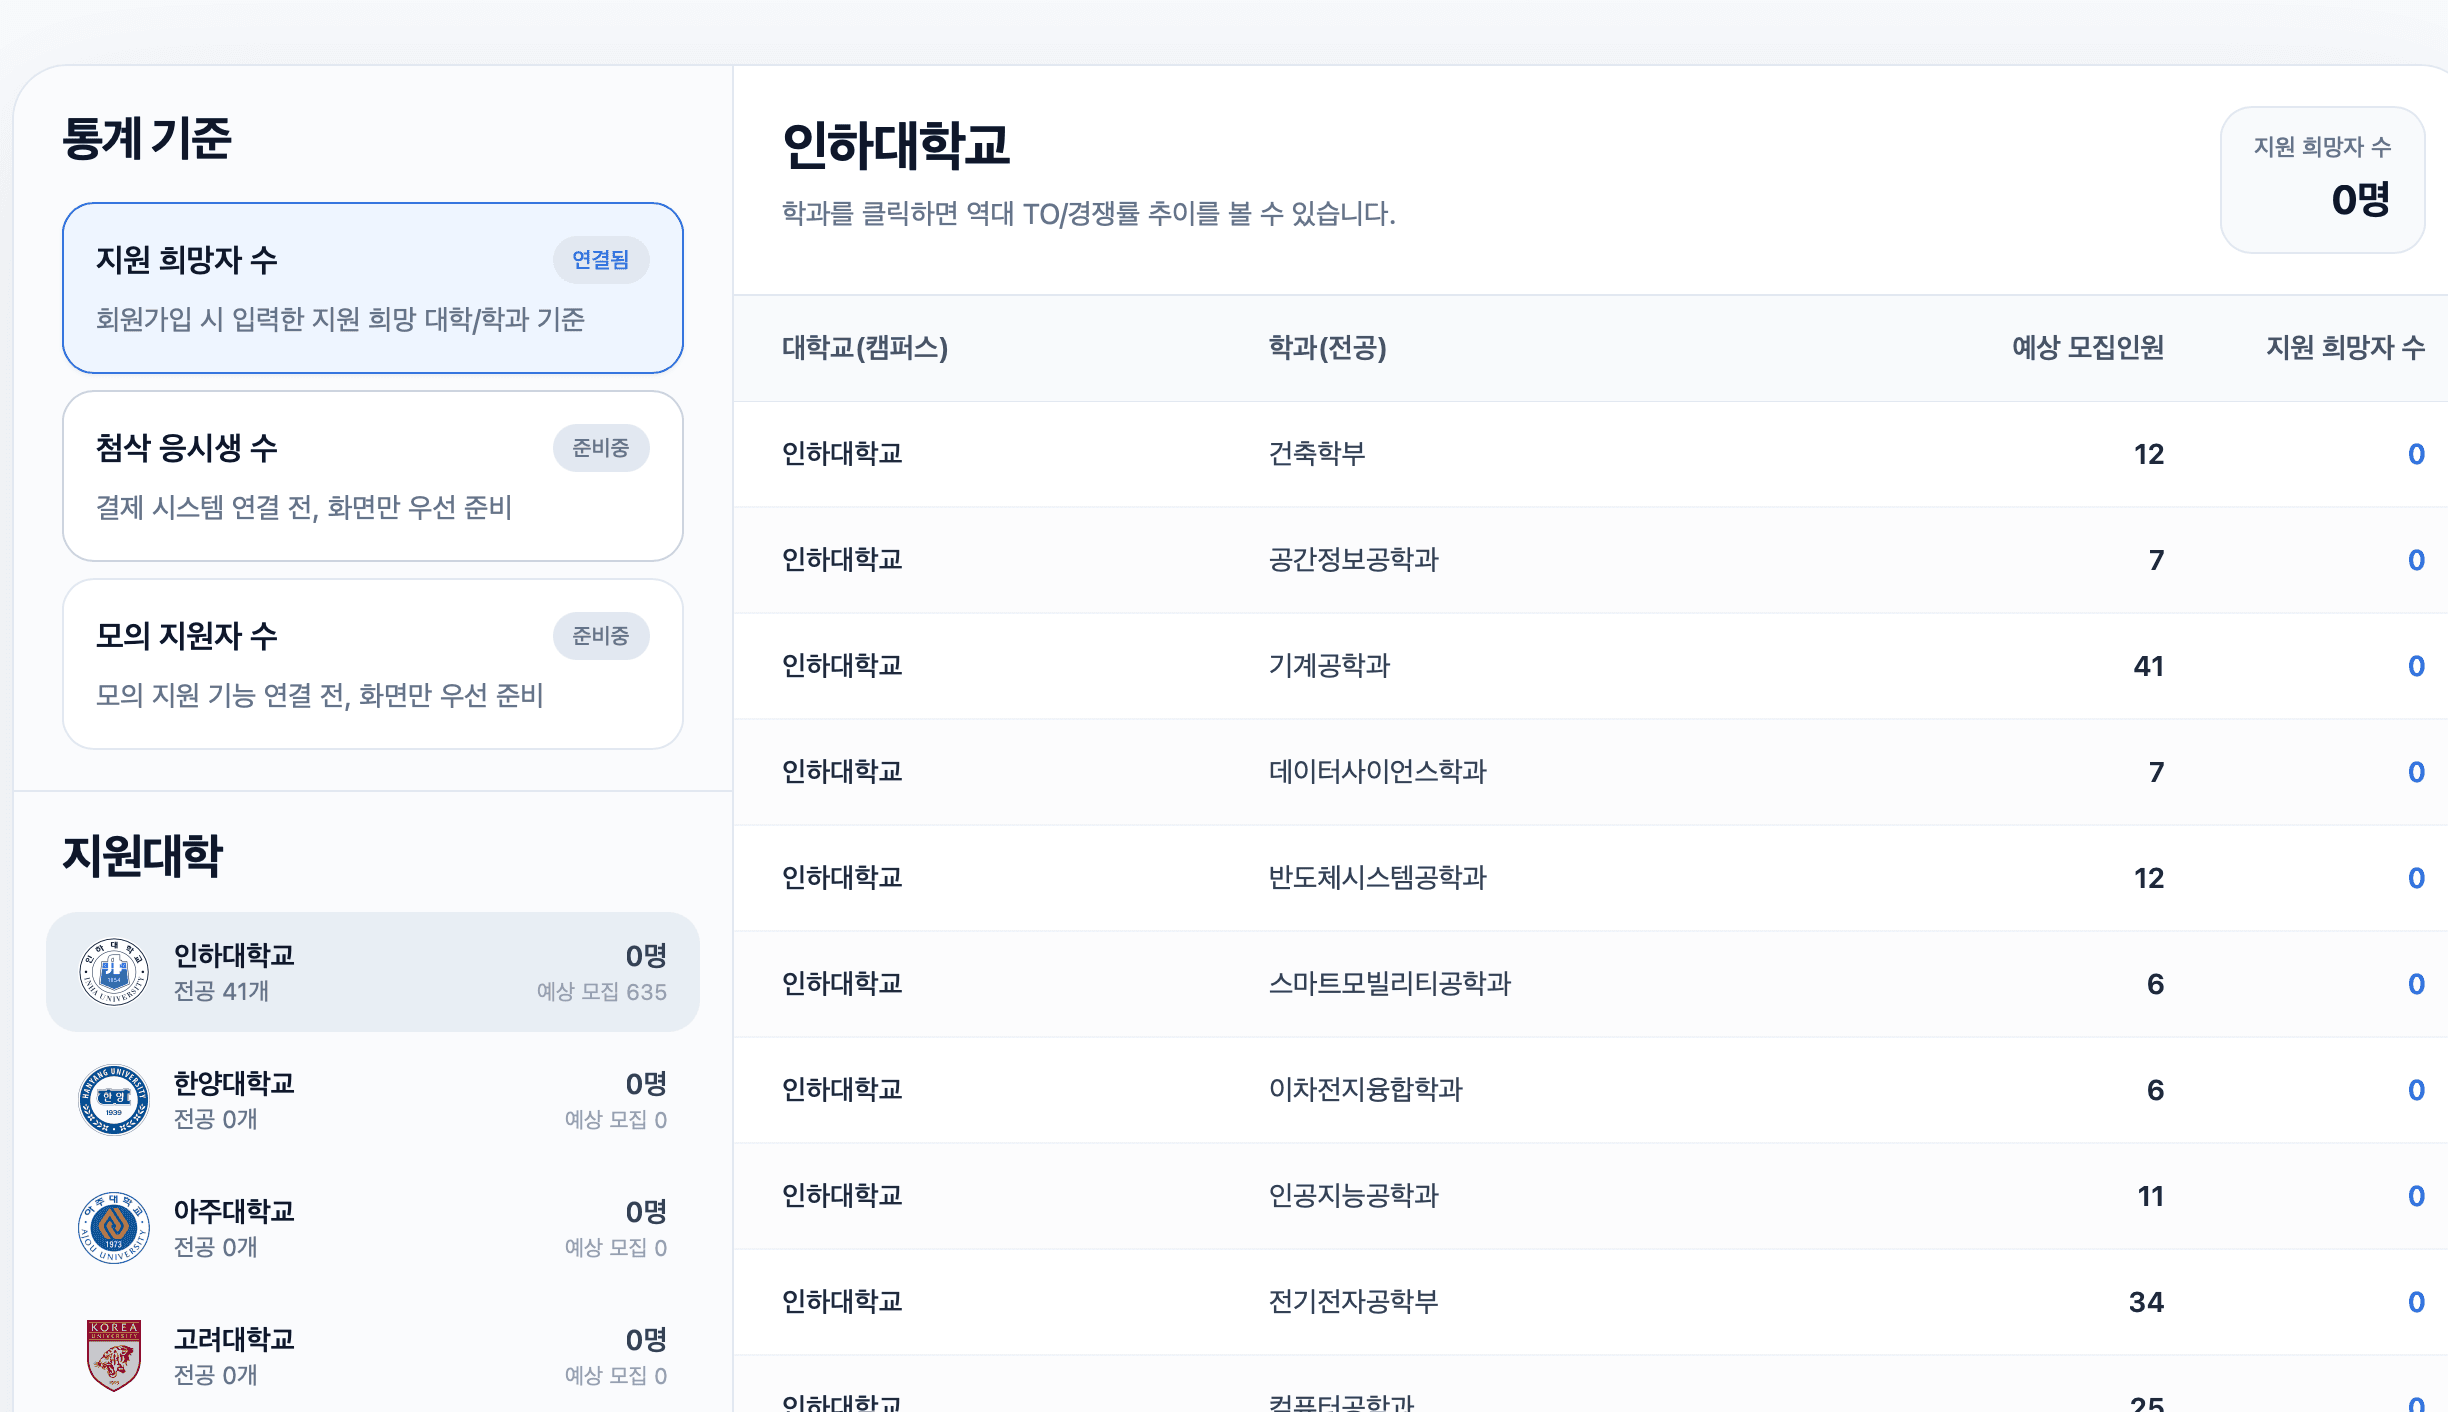The height and width of the screenshot is (1412, 2448).
Task: Click the 지원 희망자 수 0명 summary card
Action: click(x=2322, y=180)
